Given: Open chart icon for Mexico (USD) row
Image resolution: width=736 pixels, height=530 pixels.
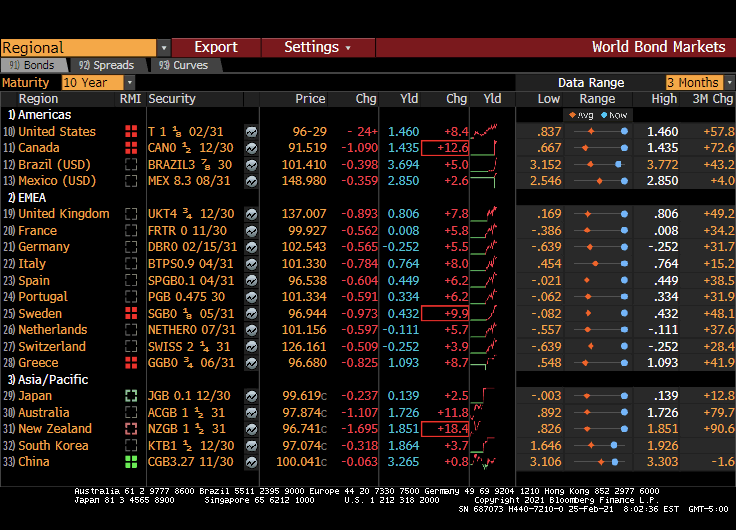Looking at the screenshot, I should [x=252, y=181].
